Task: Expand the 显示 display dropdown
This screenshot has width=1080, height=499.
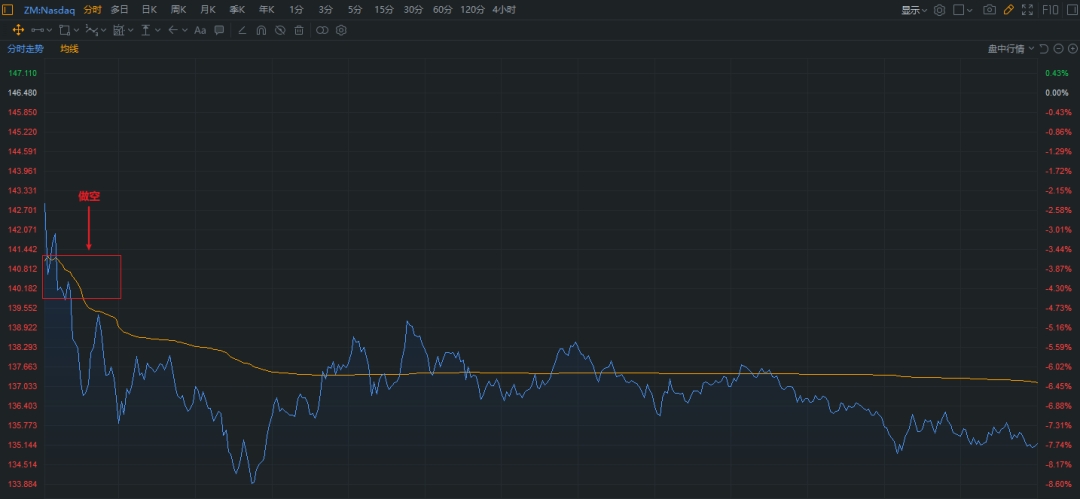Action: 914,10
